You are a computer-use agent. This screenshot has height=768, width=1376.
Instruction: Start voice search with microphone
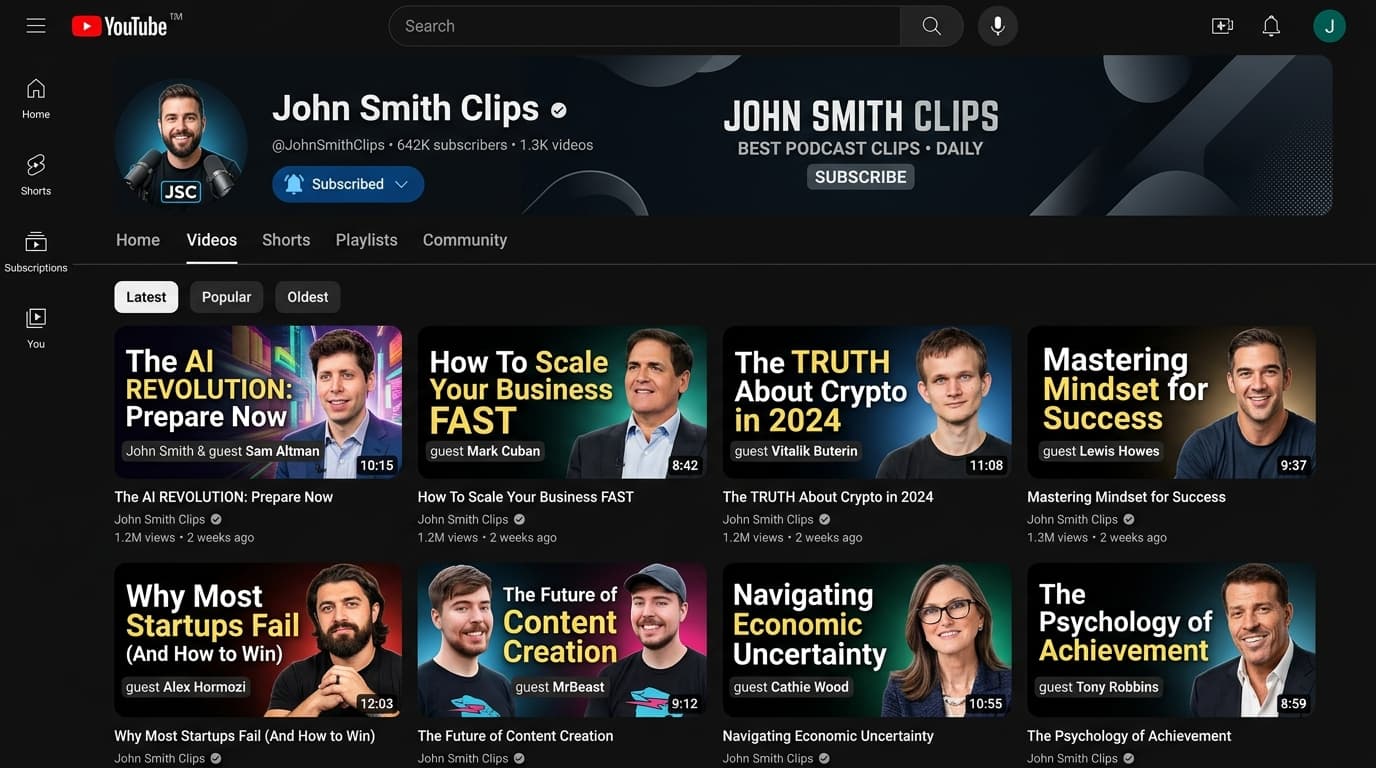tap(997, 26)
